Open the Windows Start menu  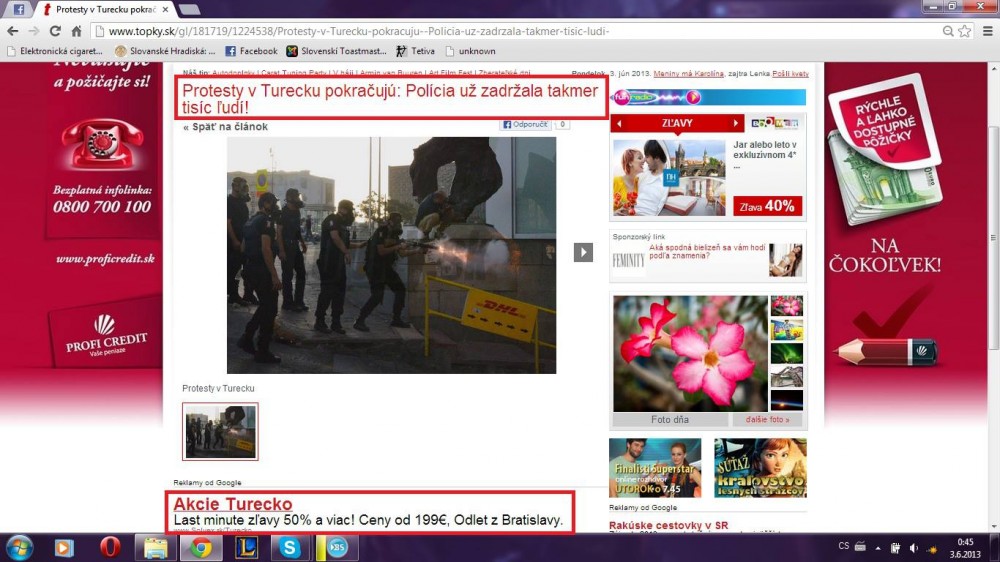[19, 548]
